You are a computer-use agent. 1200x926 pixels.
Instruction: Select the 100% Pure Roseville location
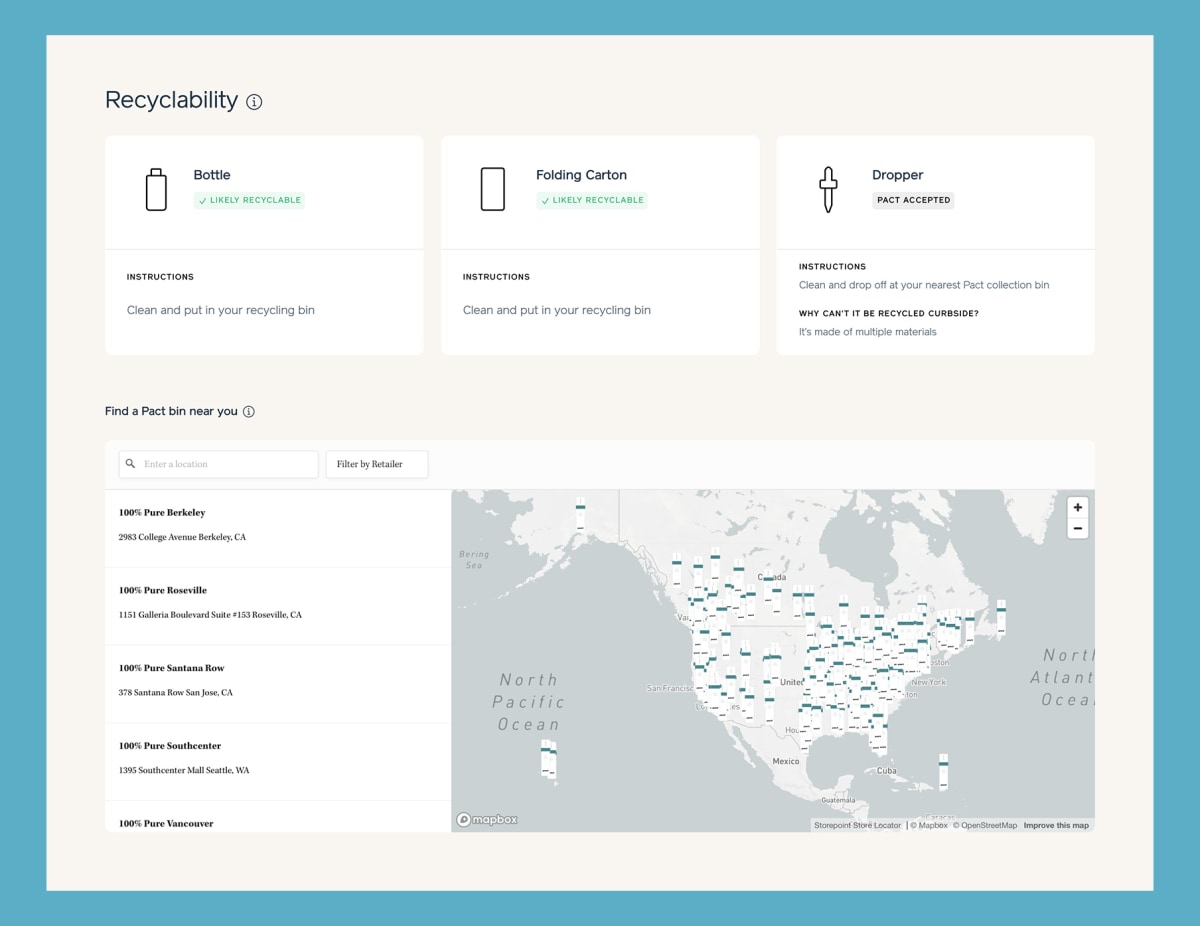278,606
